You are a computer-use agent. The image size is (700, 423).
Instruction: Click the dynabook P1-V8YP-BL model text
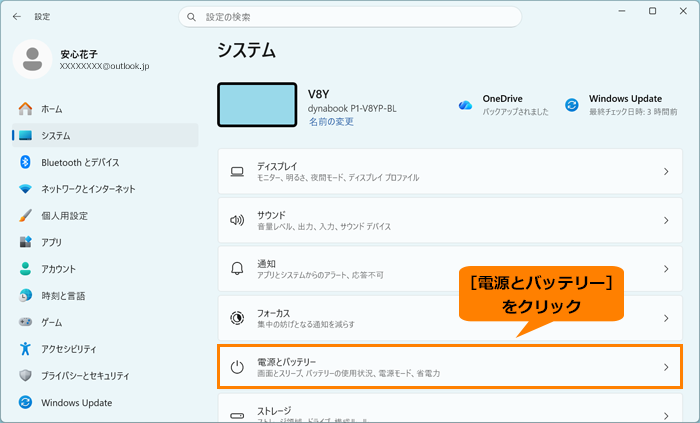(x=352, y=108)
